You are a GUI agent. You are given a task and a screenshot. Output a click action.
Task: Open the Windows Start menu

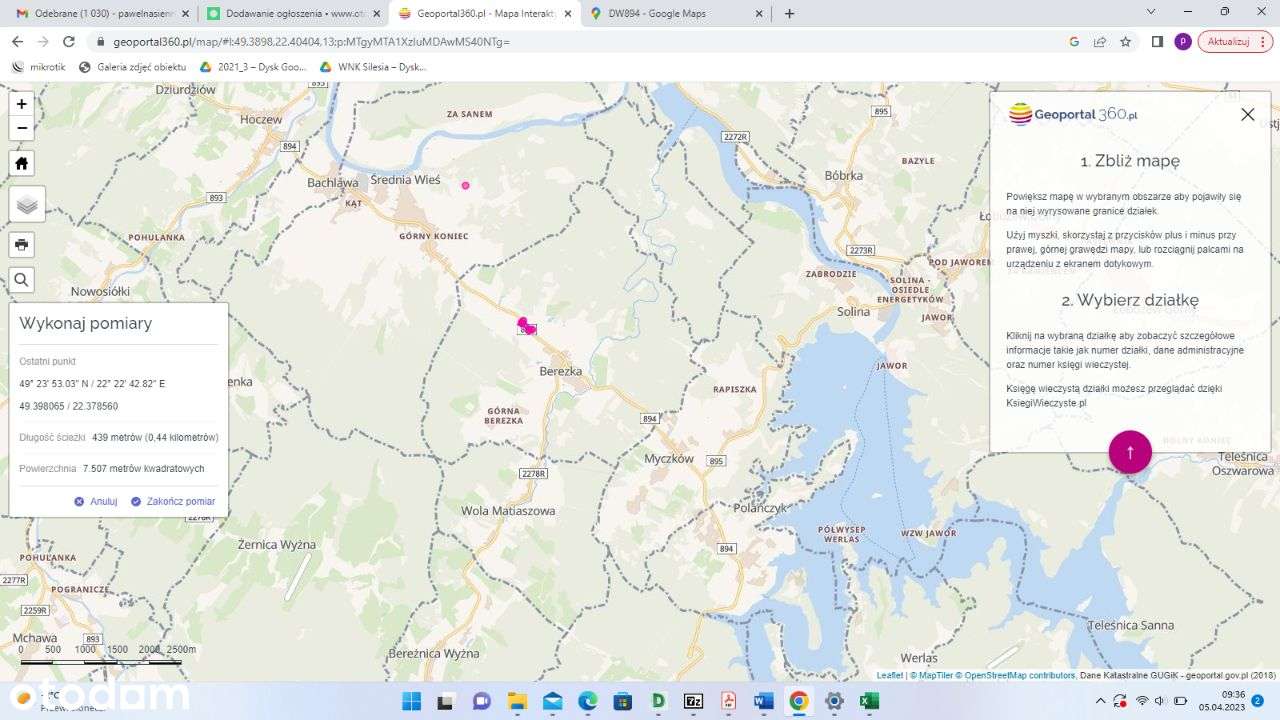tap(411, 701)
